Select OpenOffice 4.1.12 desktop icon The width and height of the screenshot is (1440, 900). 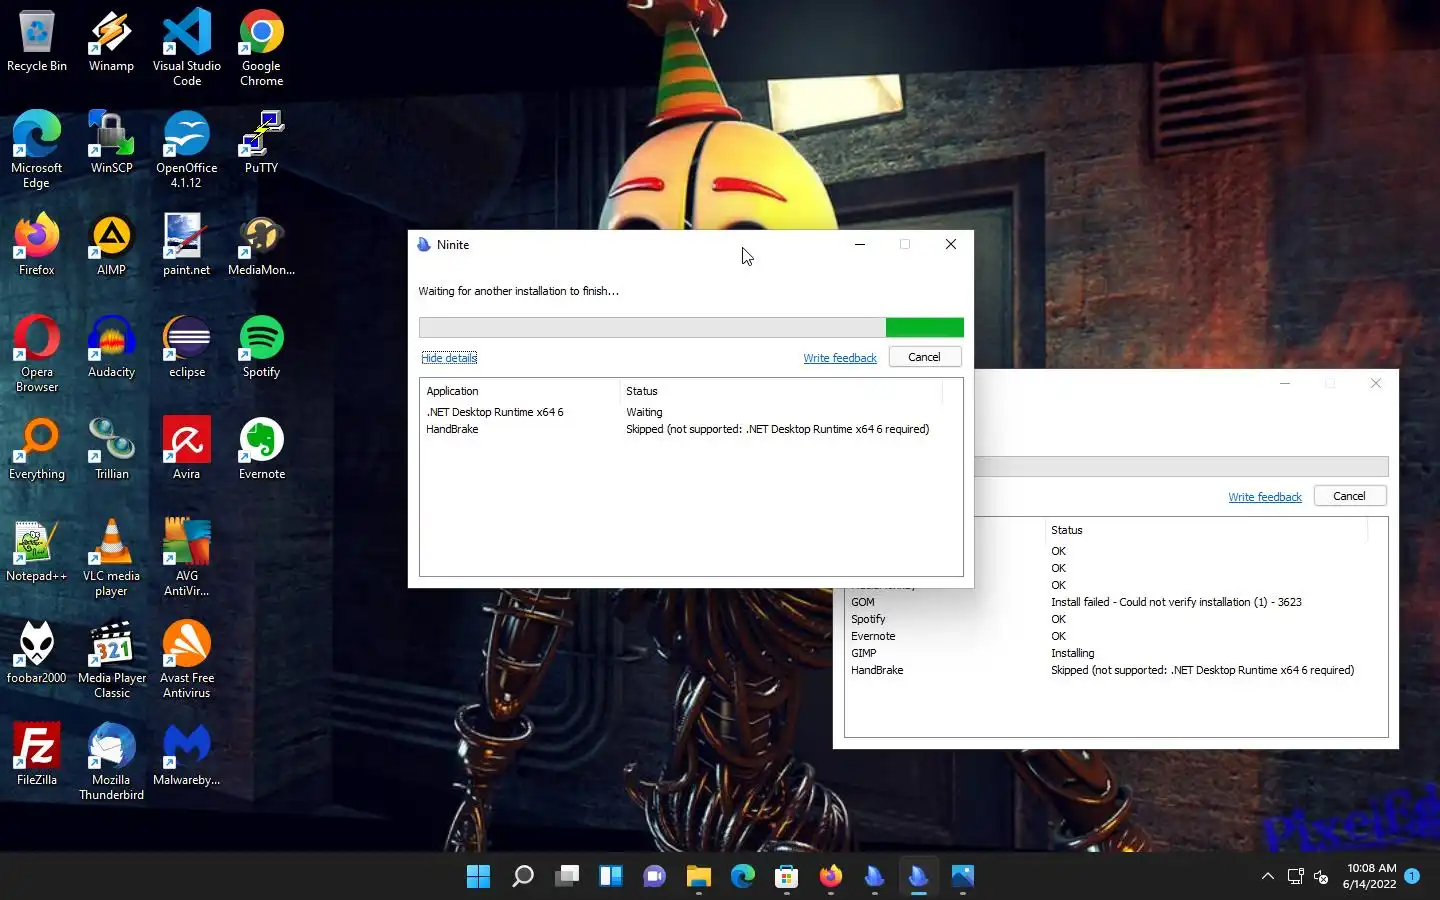(x=187, y=149)
